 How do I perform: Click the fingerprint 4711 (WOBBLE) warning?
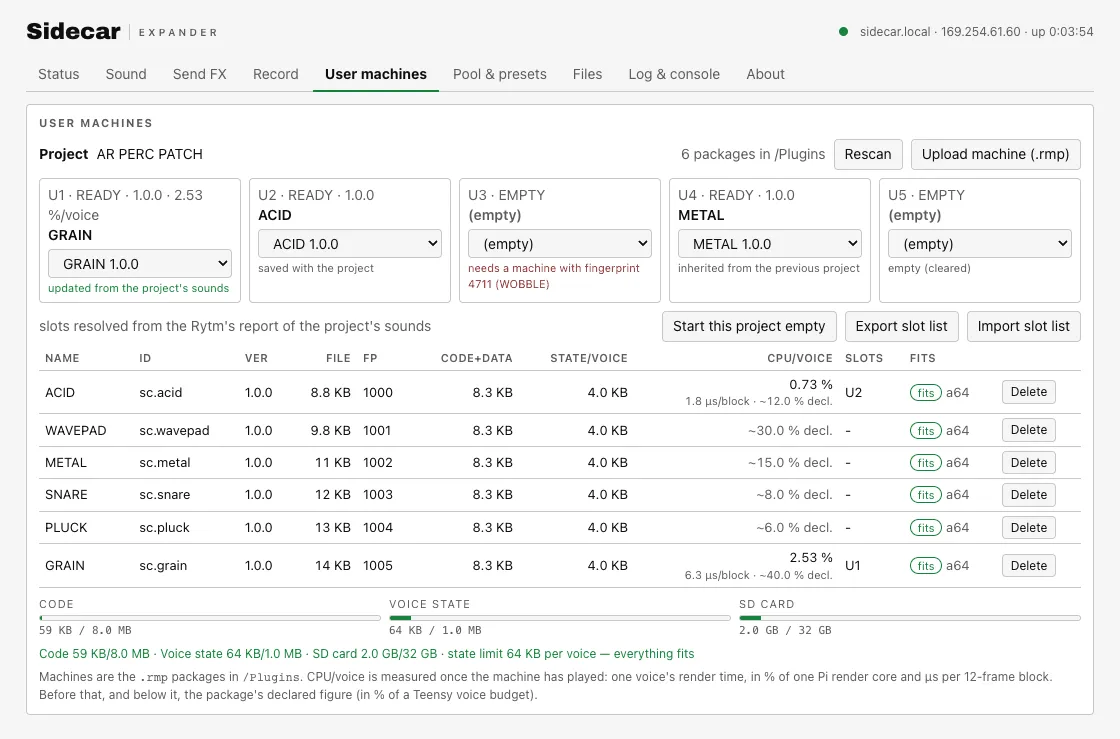(x=554, y=276)
